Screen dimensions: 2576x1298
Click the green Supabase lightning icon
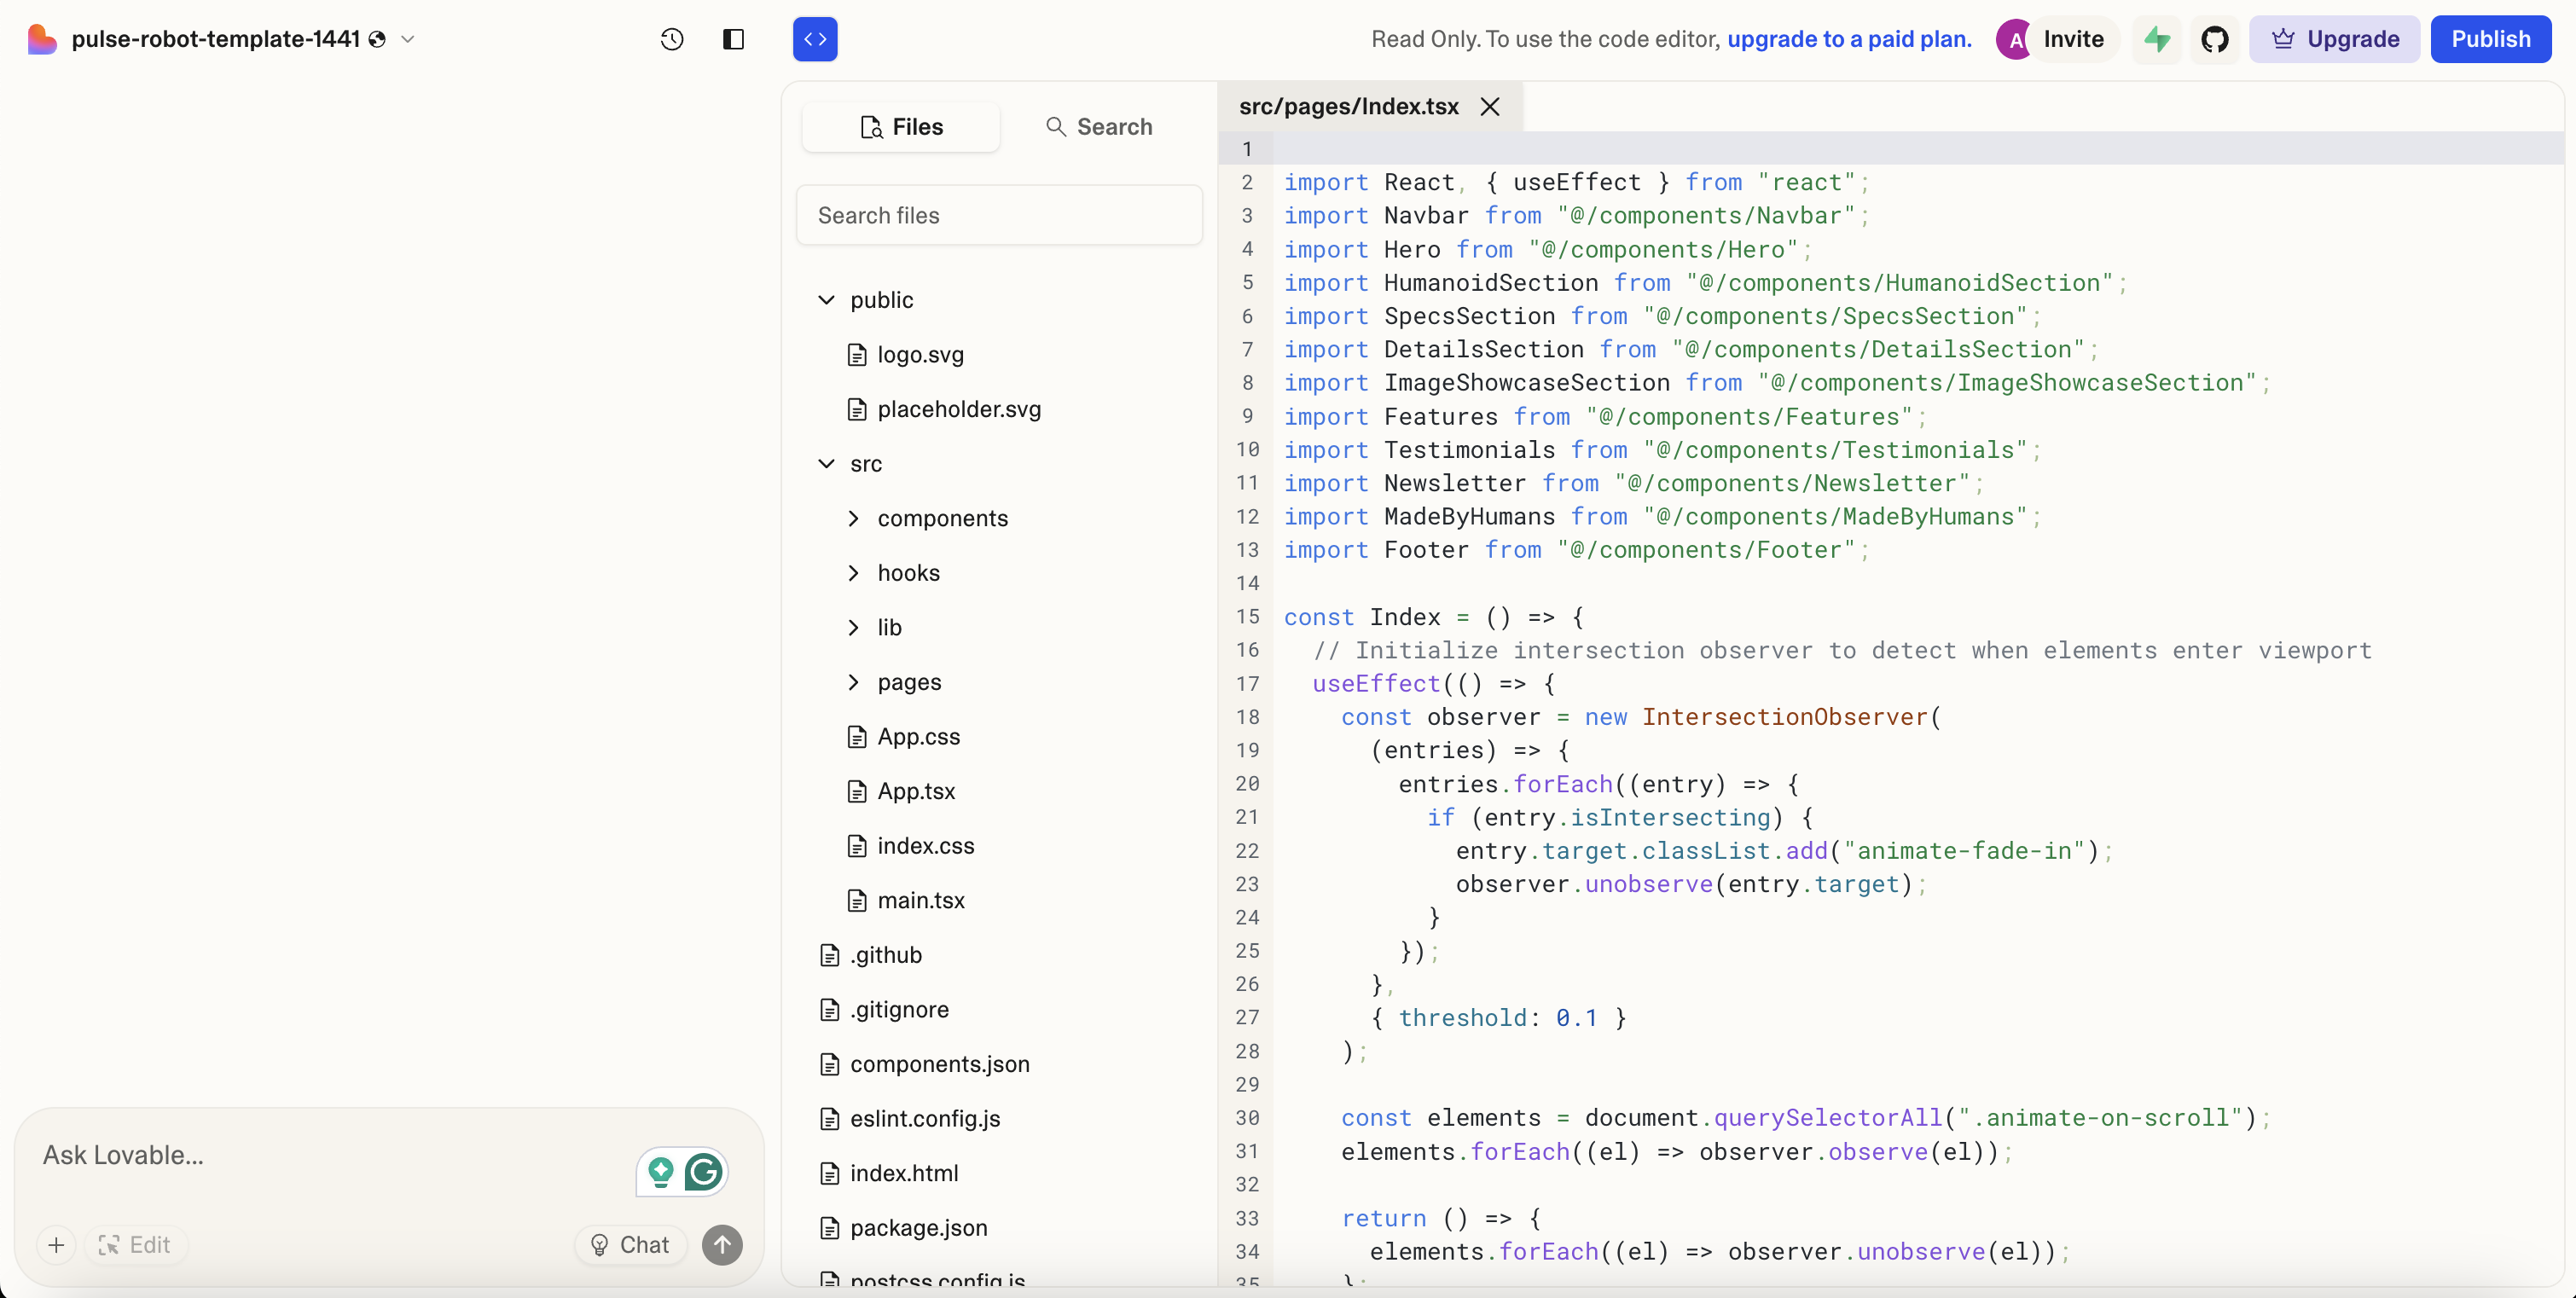[x=2156, y=39]
